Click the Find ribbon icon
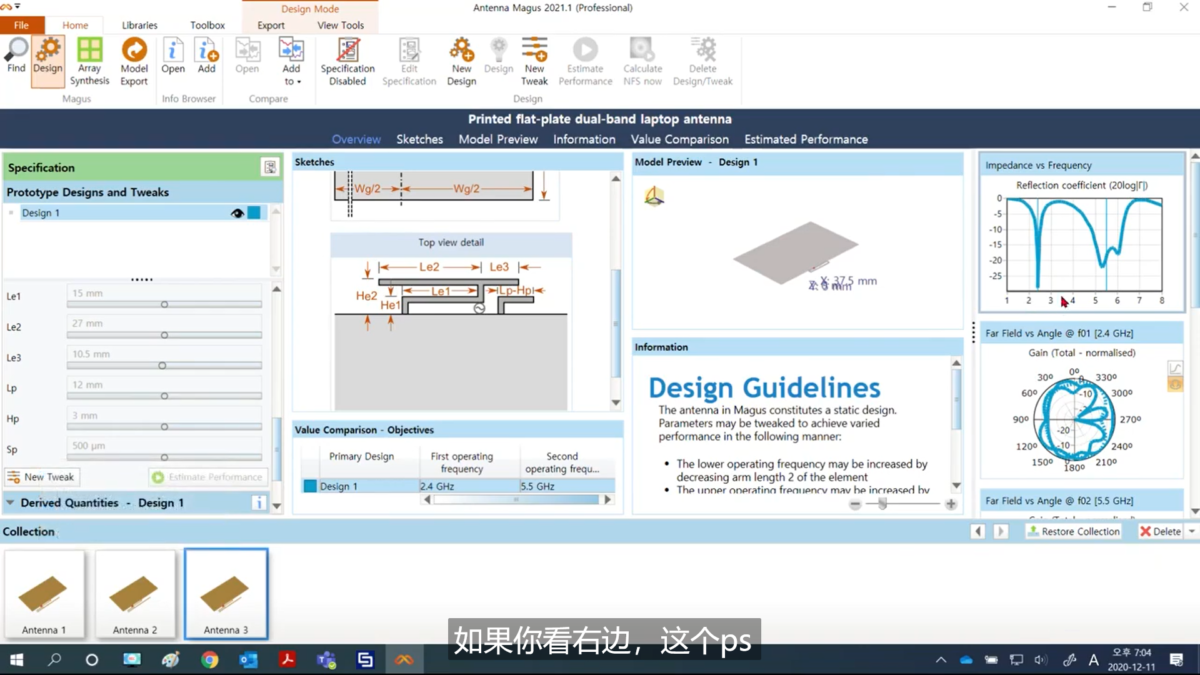 pyautogui.click(x=16, y=56)
